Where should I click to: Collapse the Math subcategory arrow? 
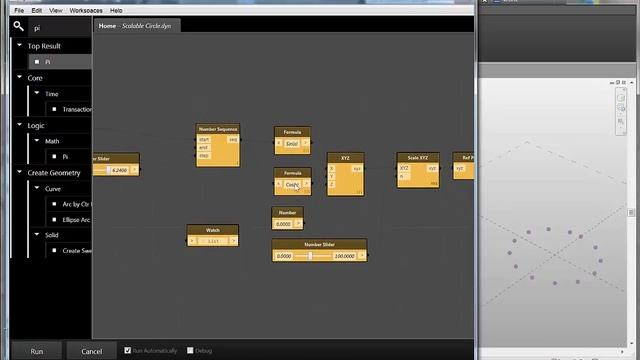coord(37,140)
